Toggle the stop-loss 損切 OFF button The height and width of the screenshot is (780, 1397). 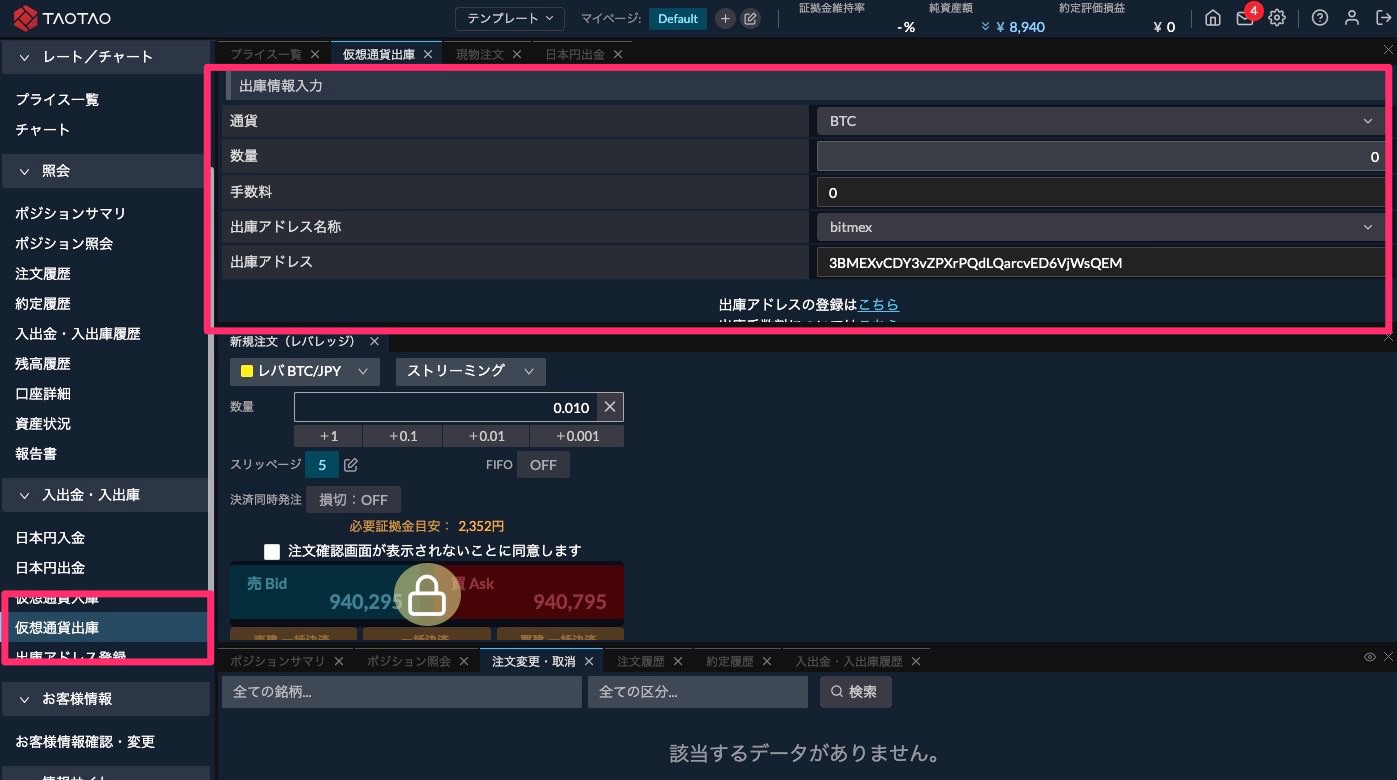[x=353, y=500]
